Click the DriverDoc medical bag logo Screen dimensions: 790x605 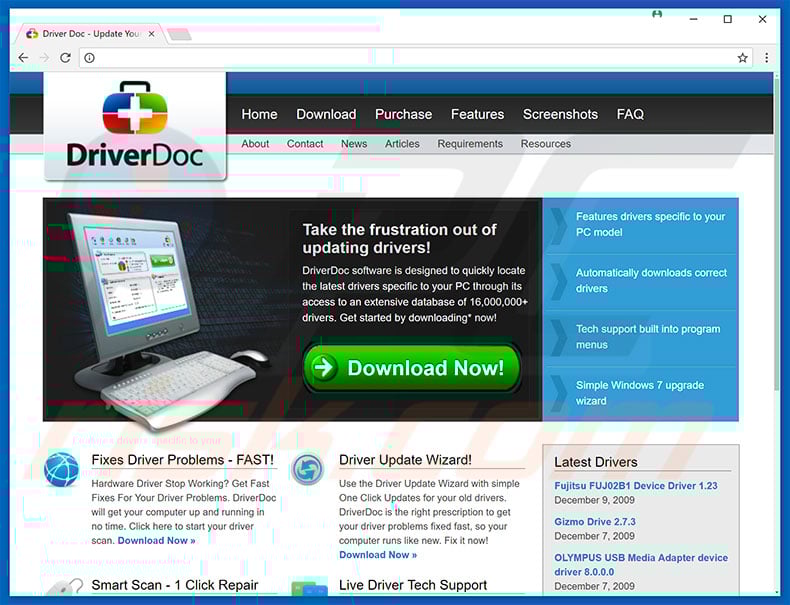point(135,107)
